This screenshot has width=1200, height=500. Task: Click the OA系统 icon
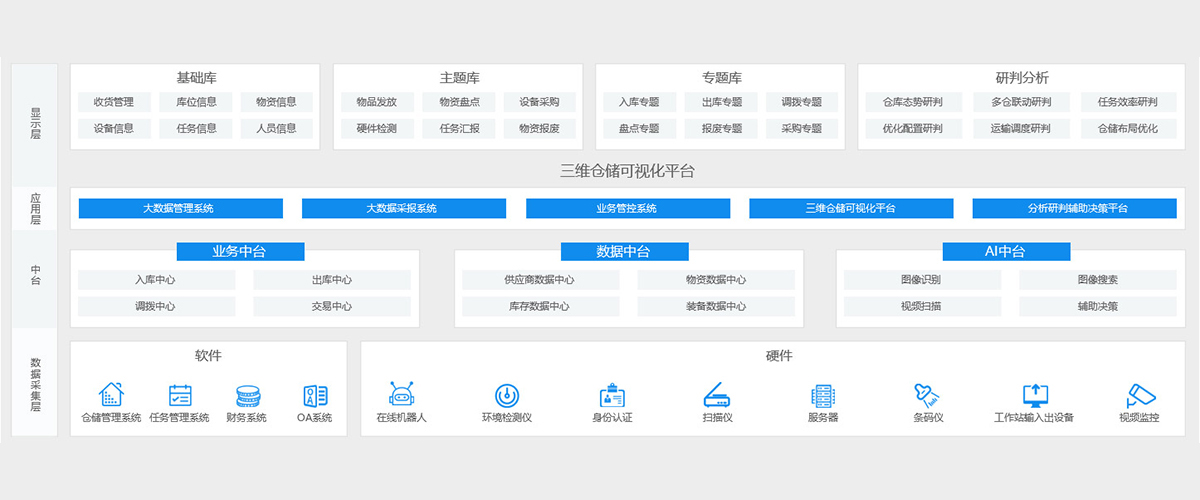point(315,395)
